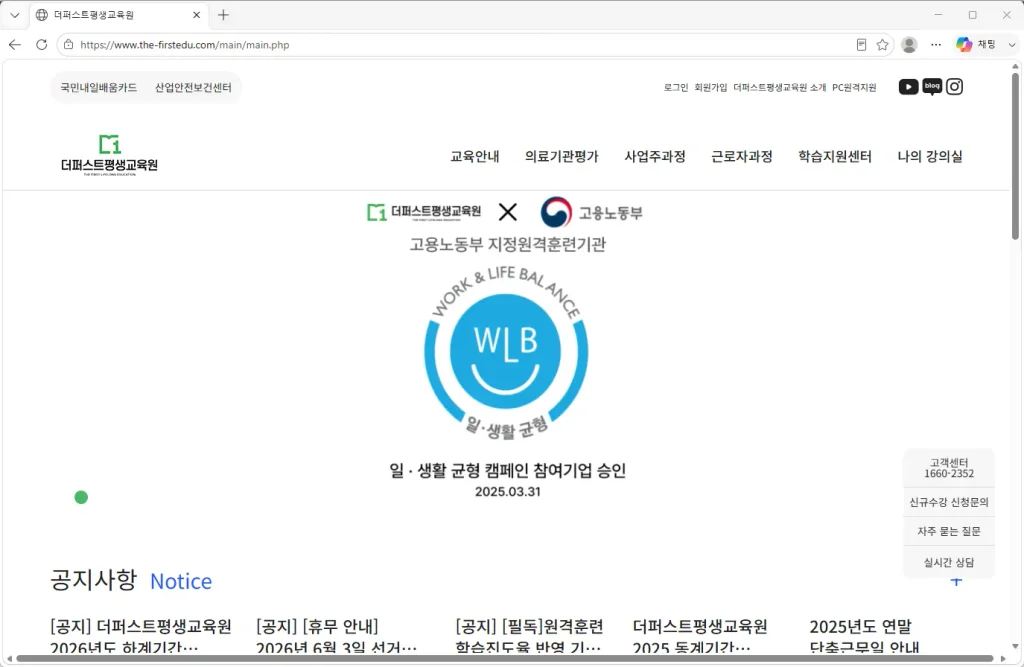Open PC원격지원 link
This screenshot has width=1024, height=667.
854,88
